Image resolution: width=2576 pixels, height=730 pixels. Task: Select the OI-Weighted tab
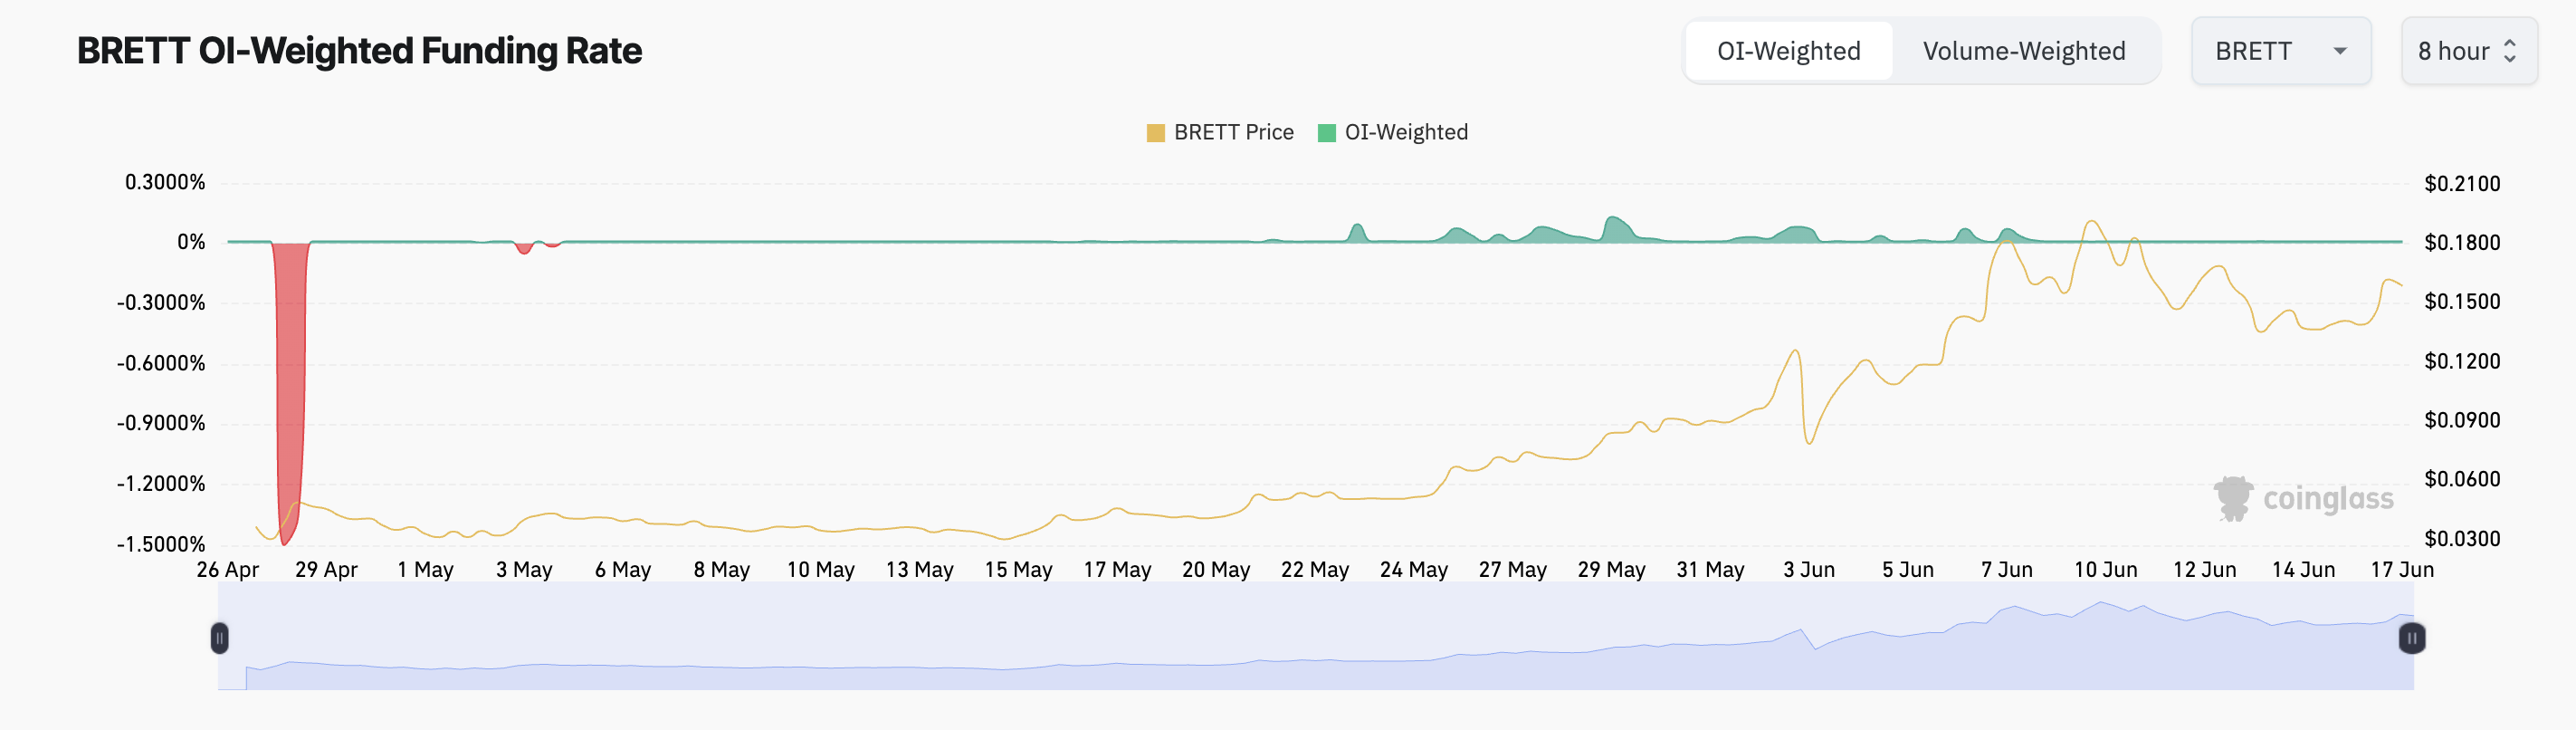coord(1788,51)
